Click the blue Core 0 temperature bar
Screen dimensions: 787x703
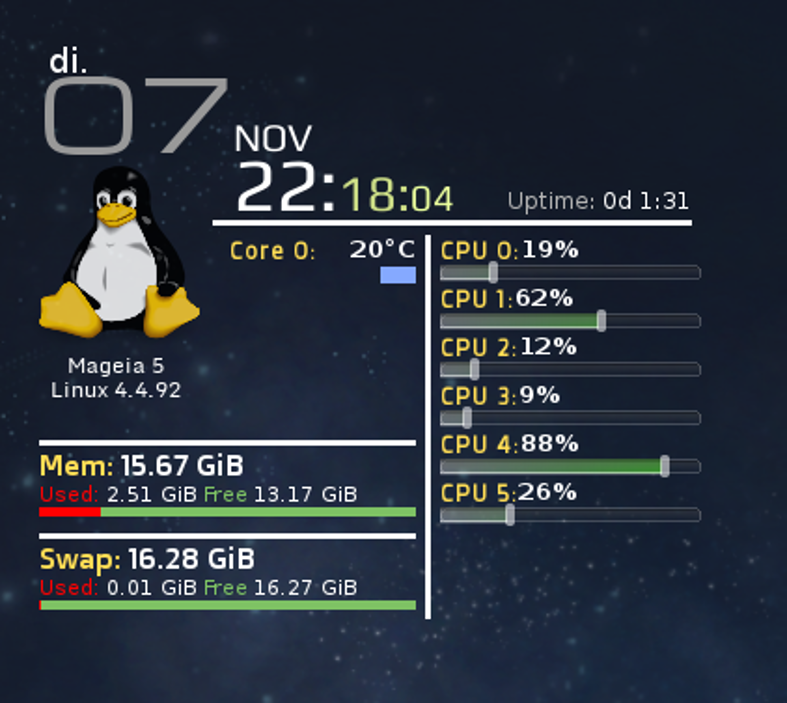point(398,275)
